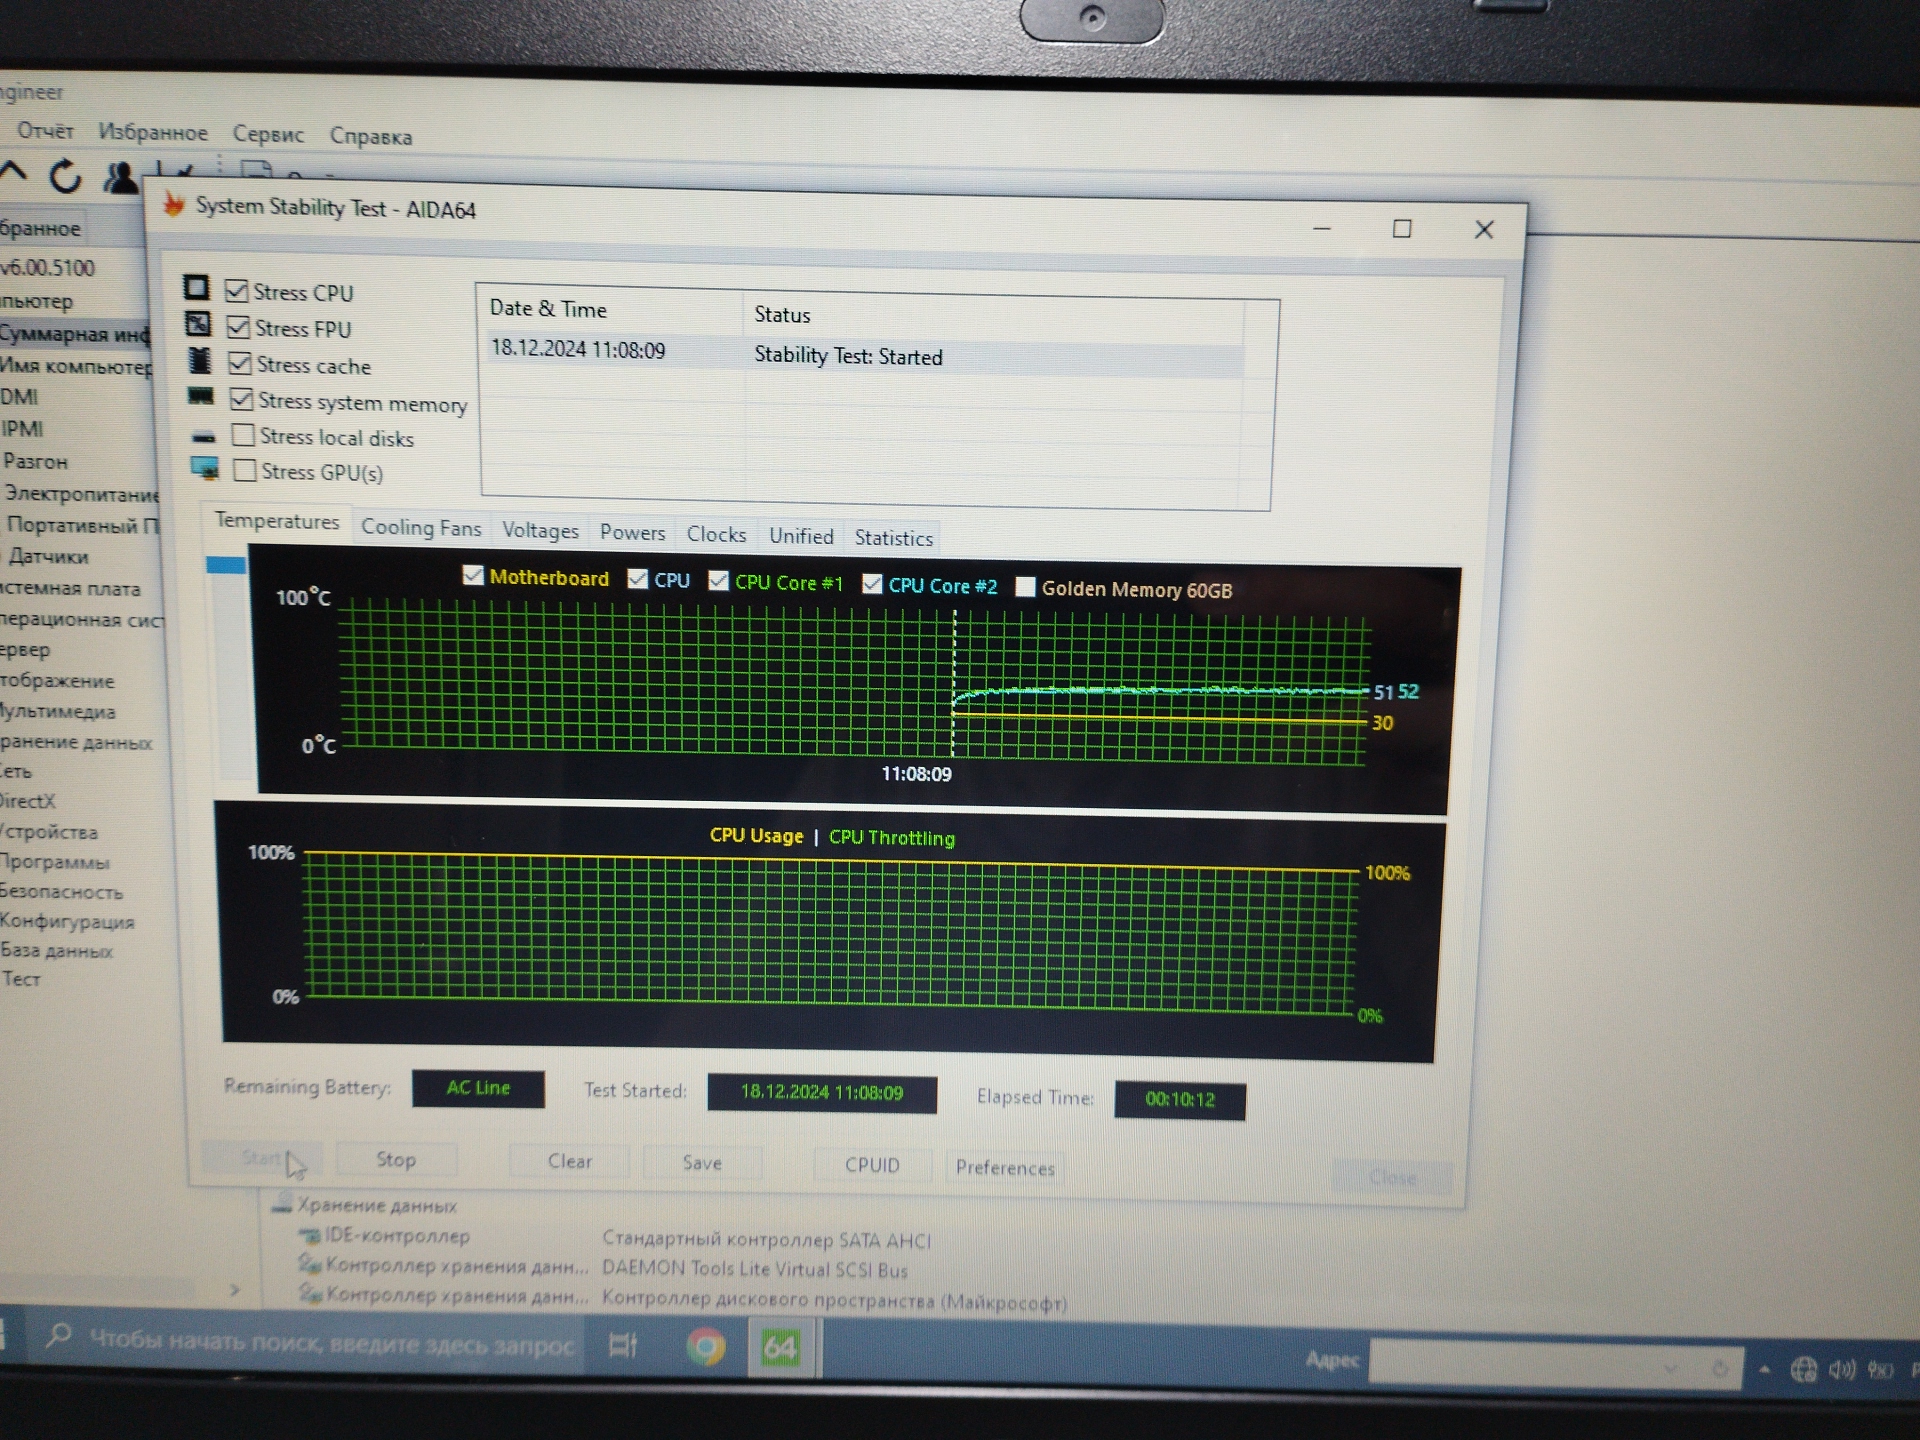Switch to the Clocks tab

click(x=716, y=534)
